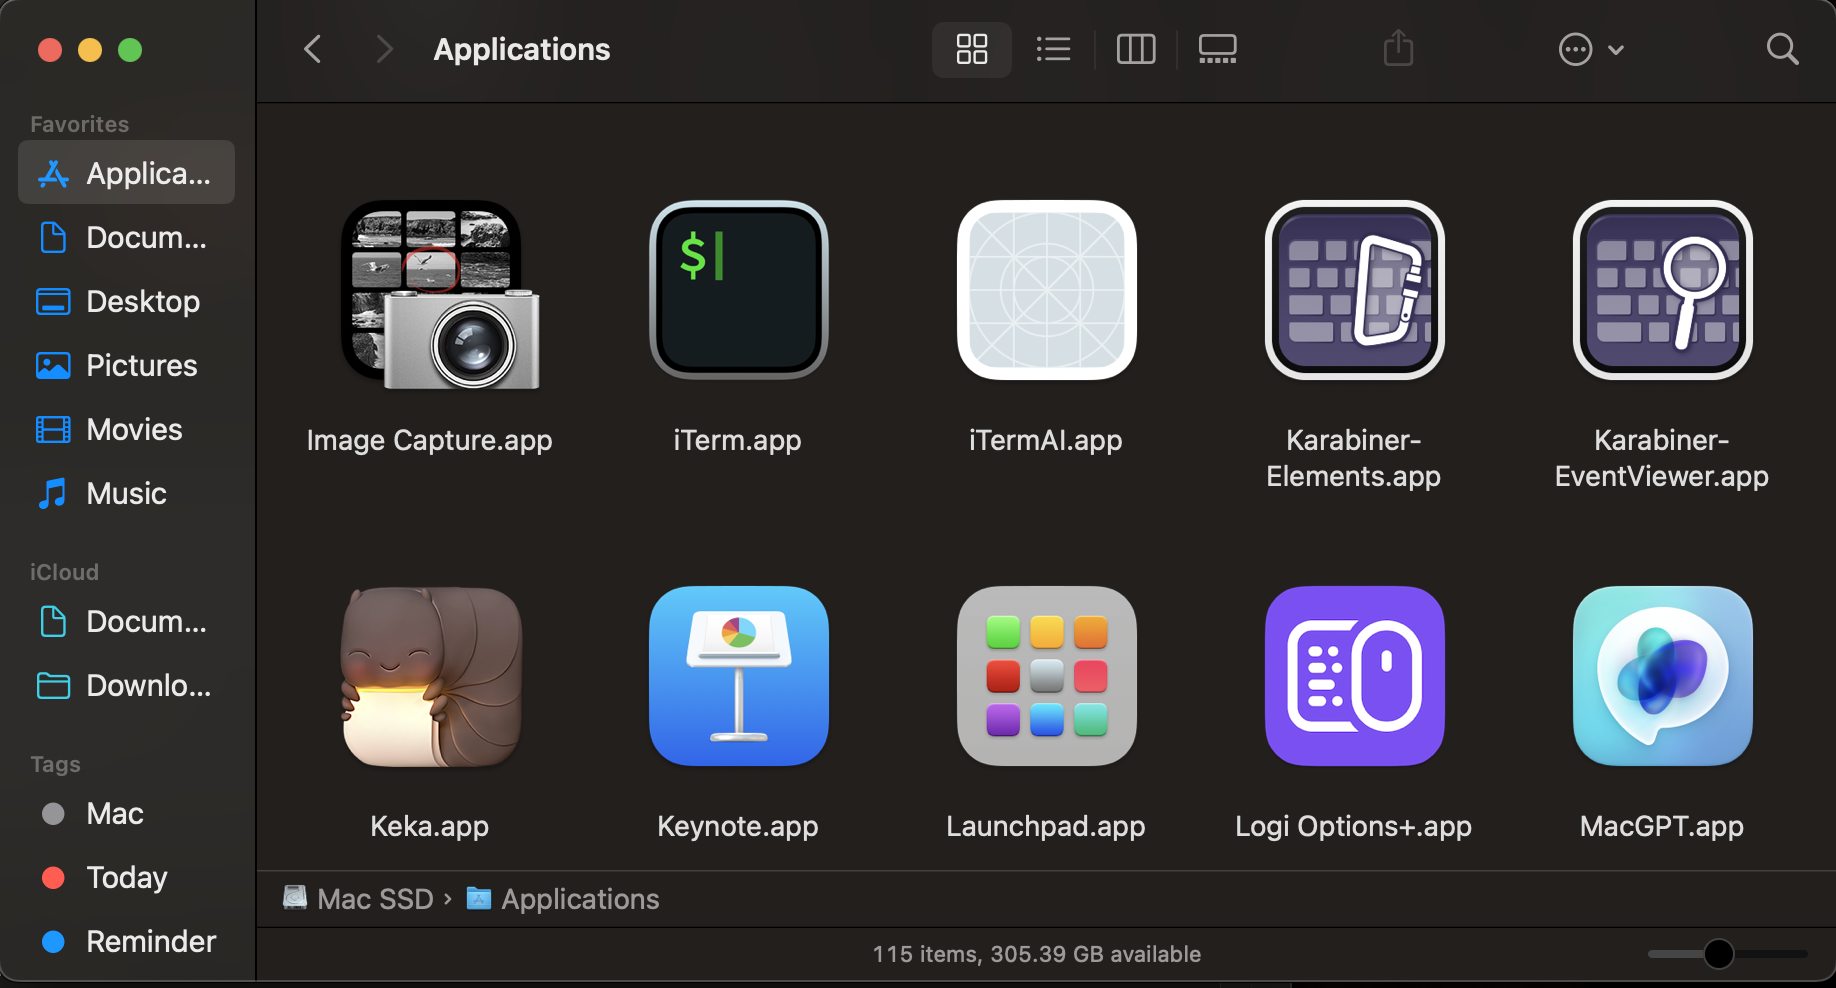This screenshot has height=988, width=1836.
Task: Select the Keka.app icon
Action: pyautogui.click(x=431, y=677)
